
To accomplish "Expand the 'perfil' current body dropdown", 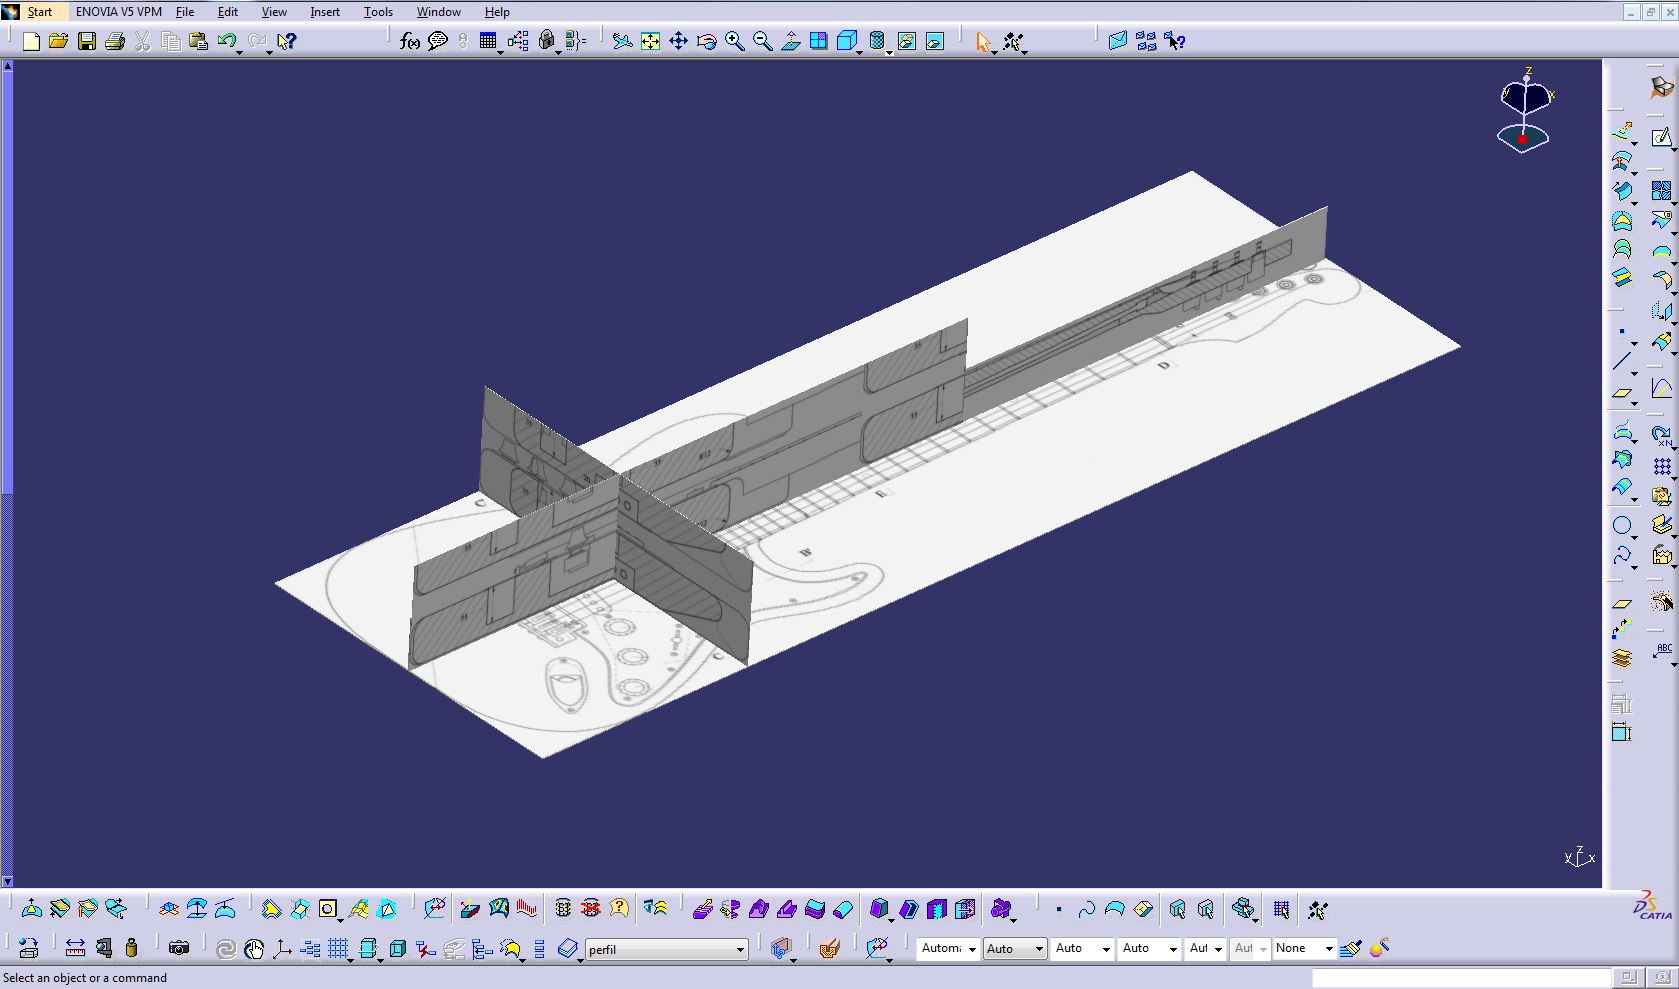I will [740, 949].
